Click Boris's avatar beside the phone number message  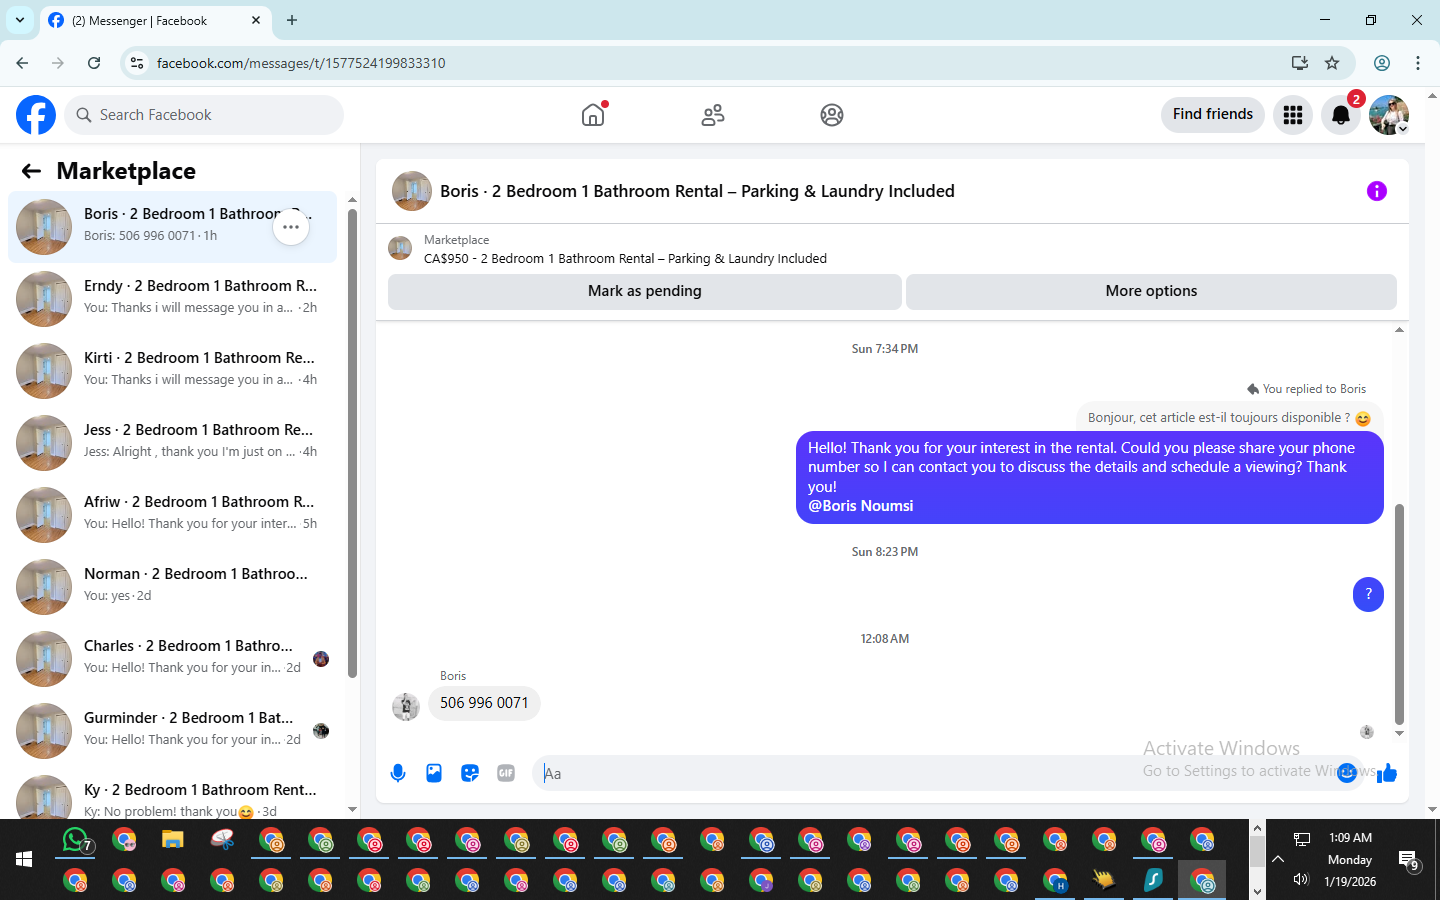click(x=406, y=707)
